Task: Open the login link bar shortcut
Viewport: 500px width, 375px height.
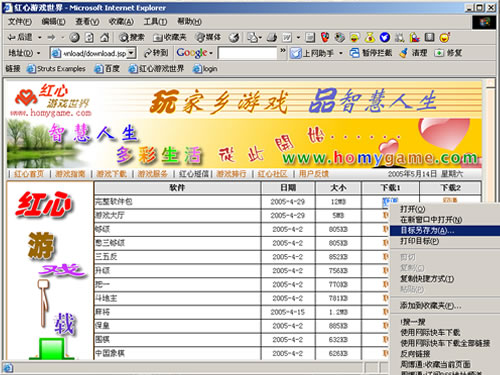Action: tap(205, 69)
